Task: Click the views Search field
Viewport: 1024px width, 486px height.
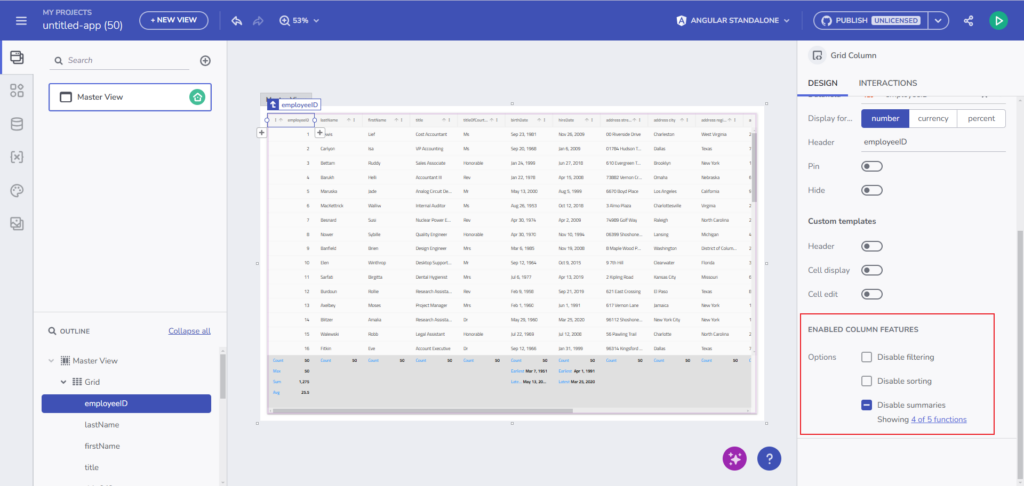Action: 118,60
